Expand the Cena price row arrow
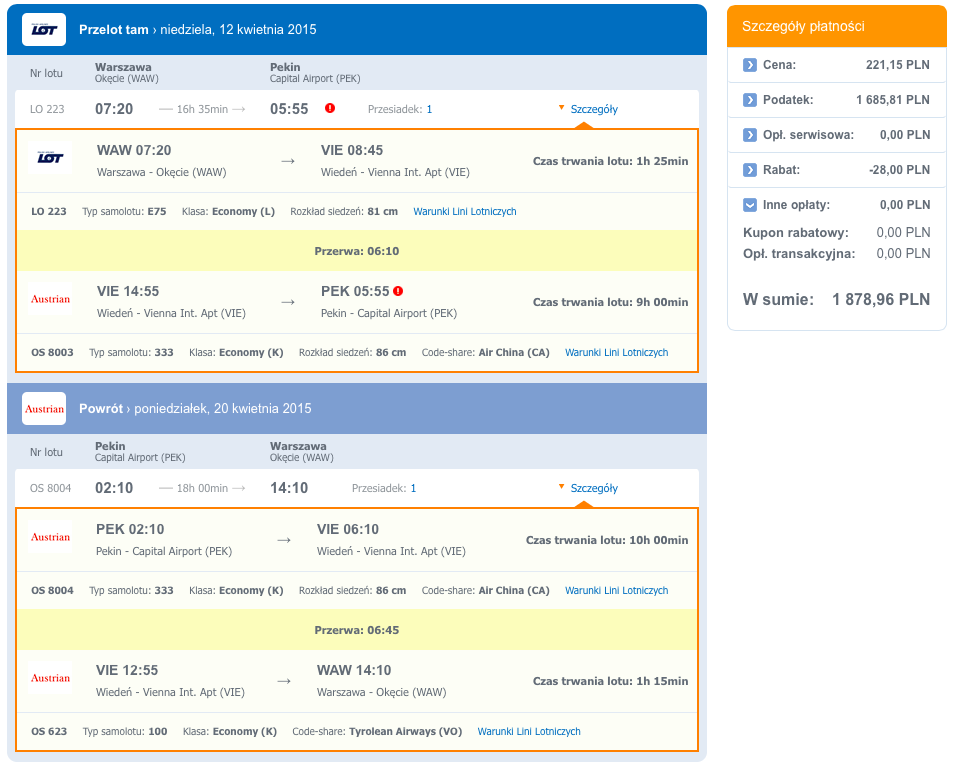Viewport: 958px width, 762px height. 750,65
